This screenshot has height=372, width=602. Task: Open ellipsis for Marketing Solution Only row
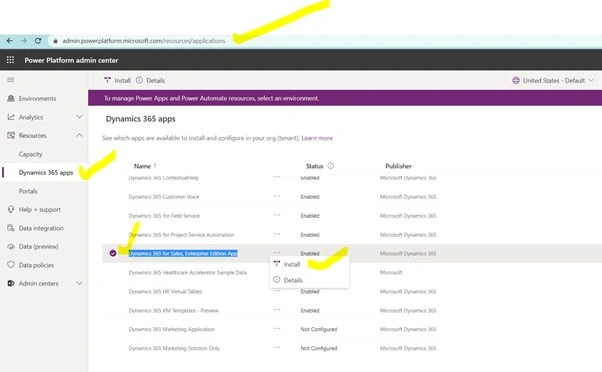pos(277,347)
